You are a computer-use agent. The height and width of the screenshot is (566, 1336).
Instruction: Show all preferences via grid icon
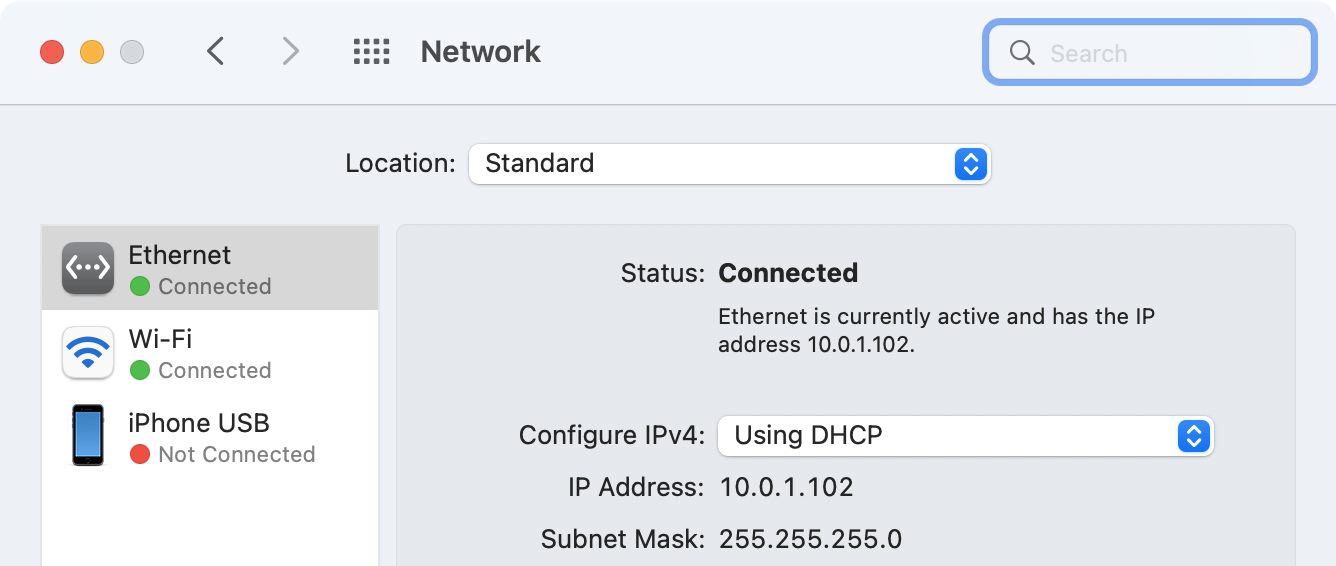point(372,52)
